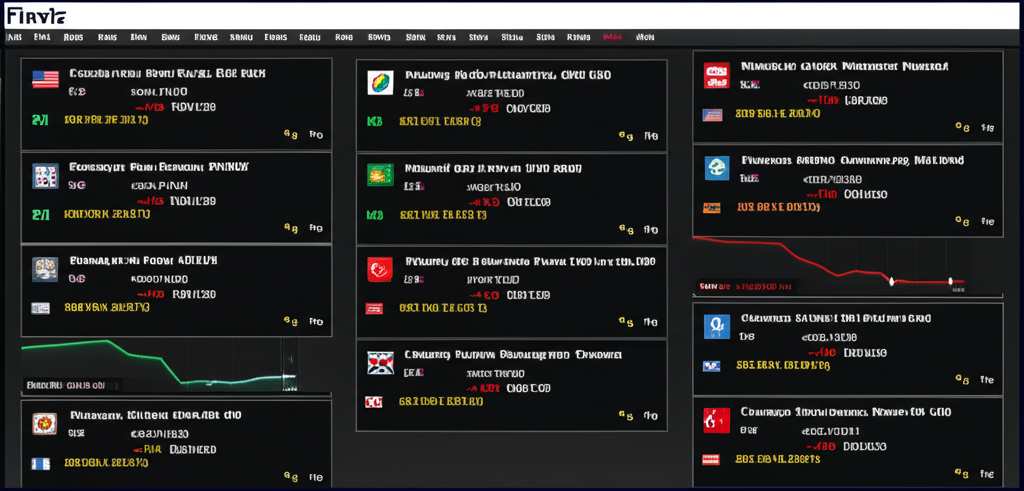Click the red square icon in the top-right card
The height and width of the screenshot is (491, 1024).
[715, 74]
